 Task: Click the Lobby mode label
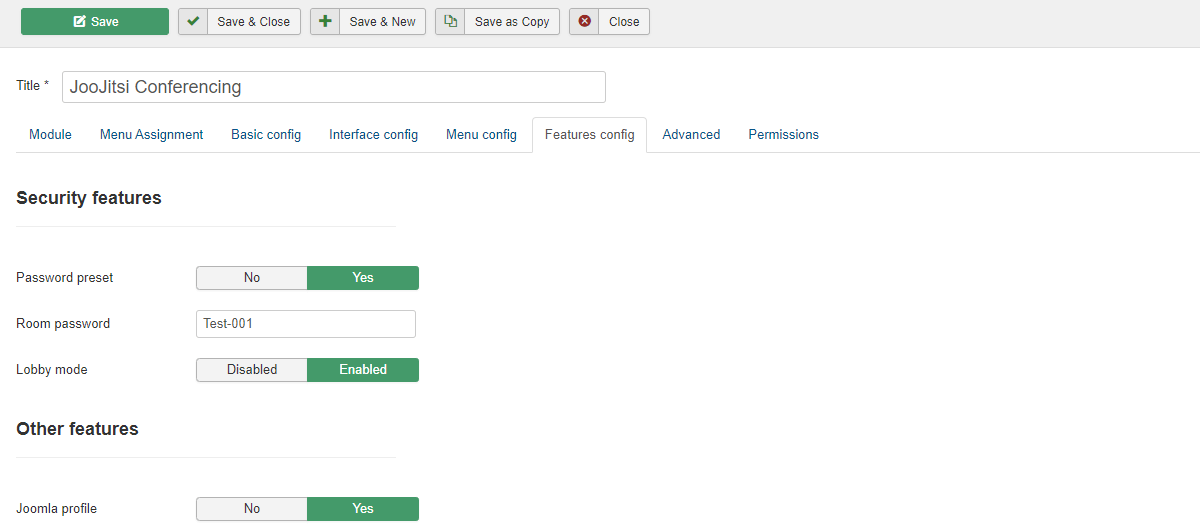[x=52, y=370]
